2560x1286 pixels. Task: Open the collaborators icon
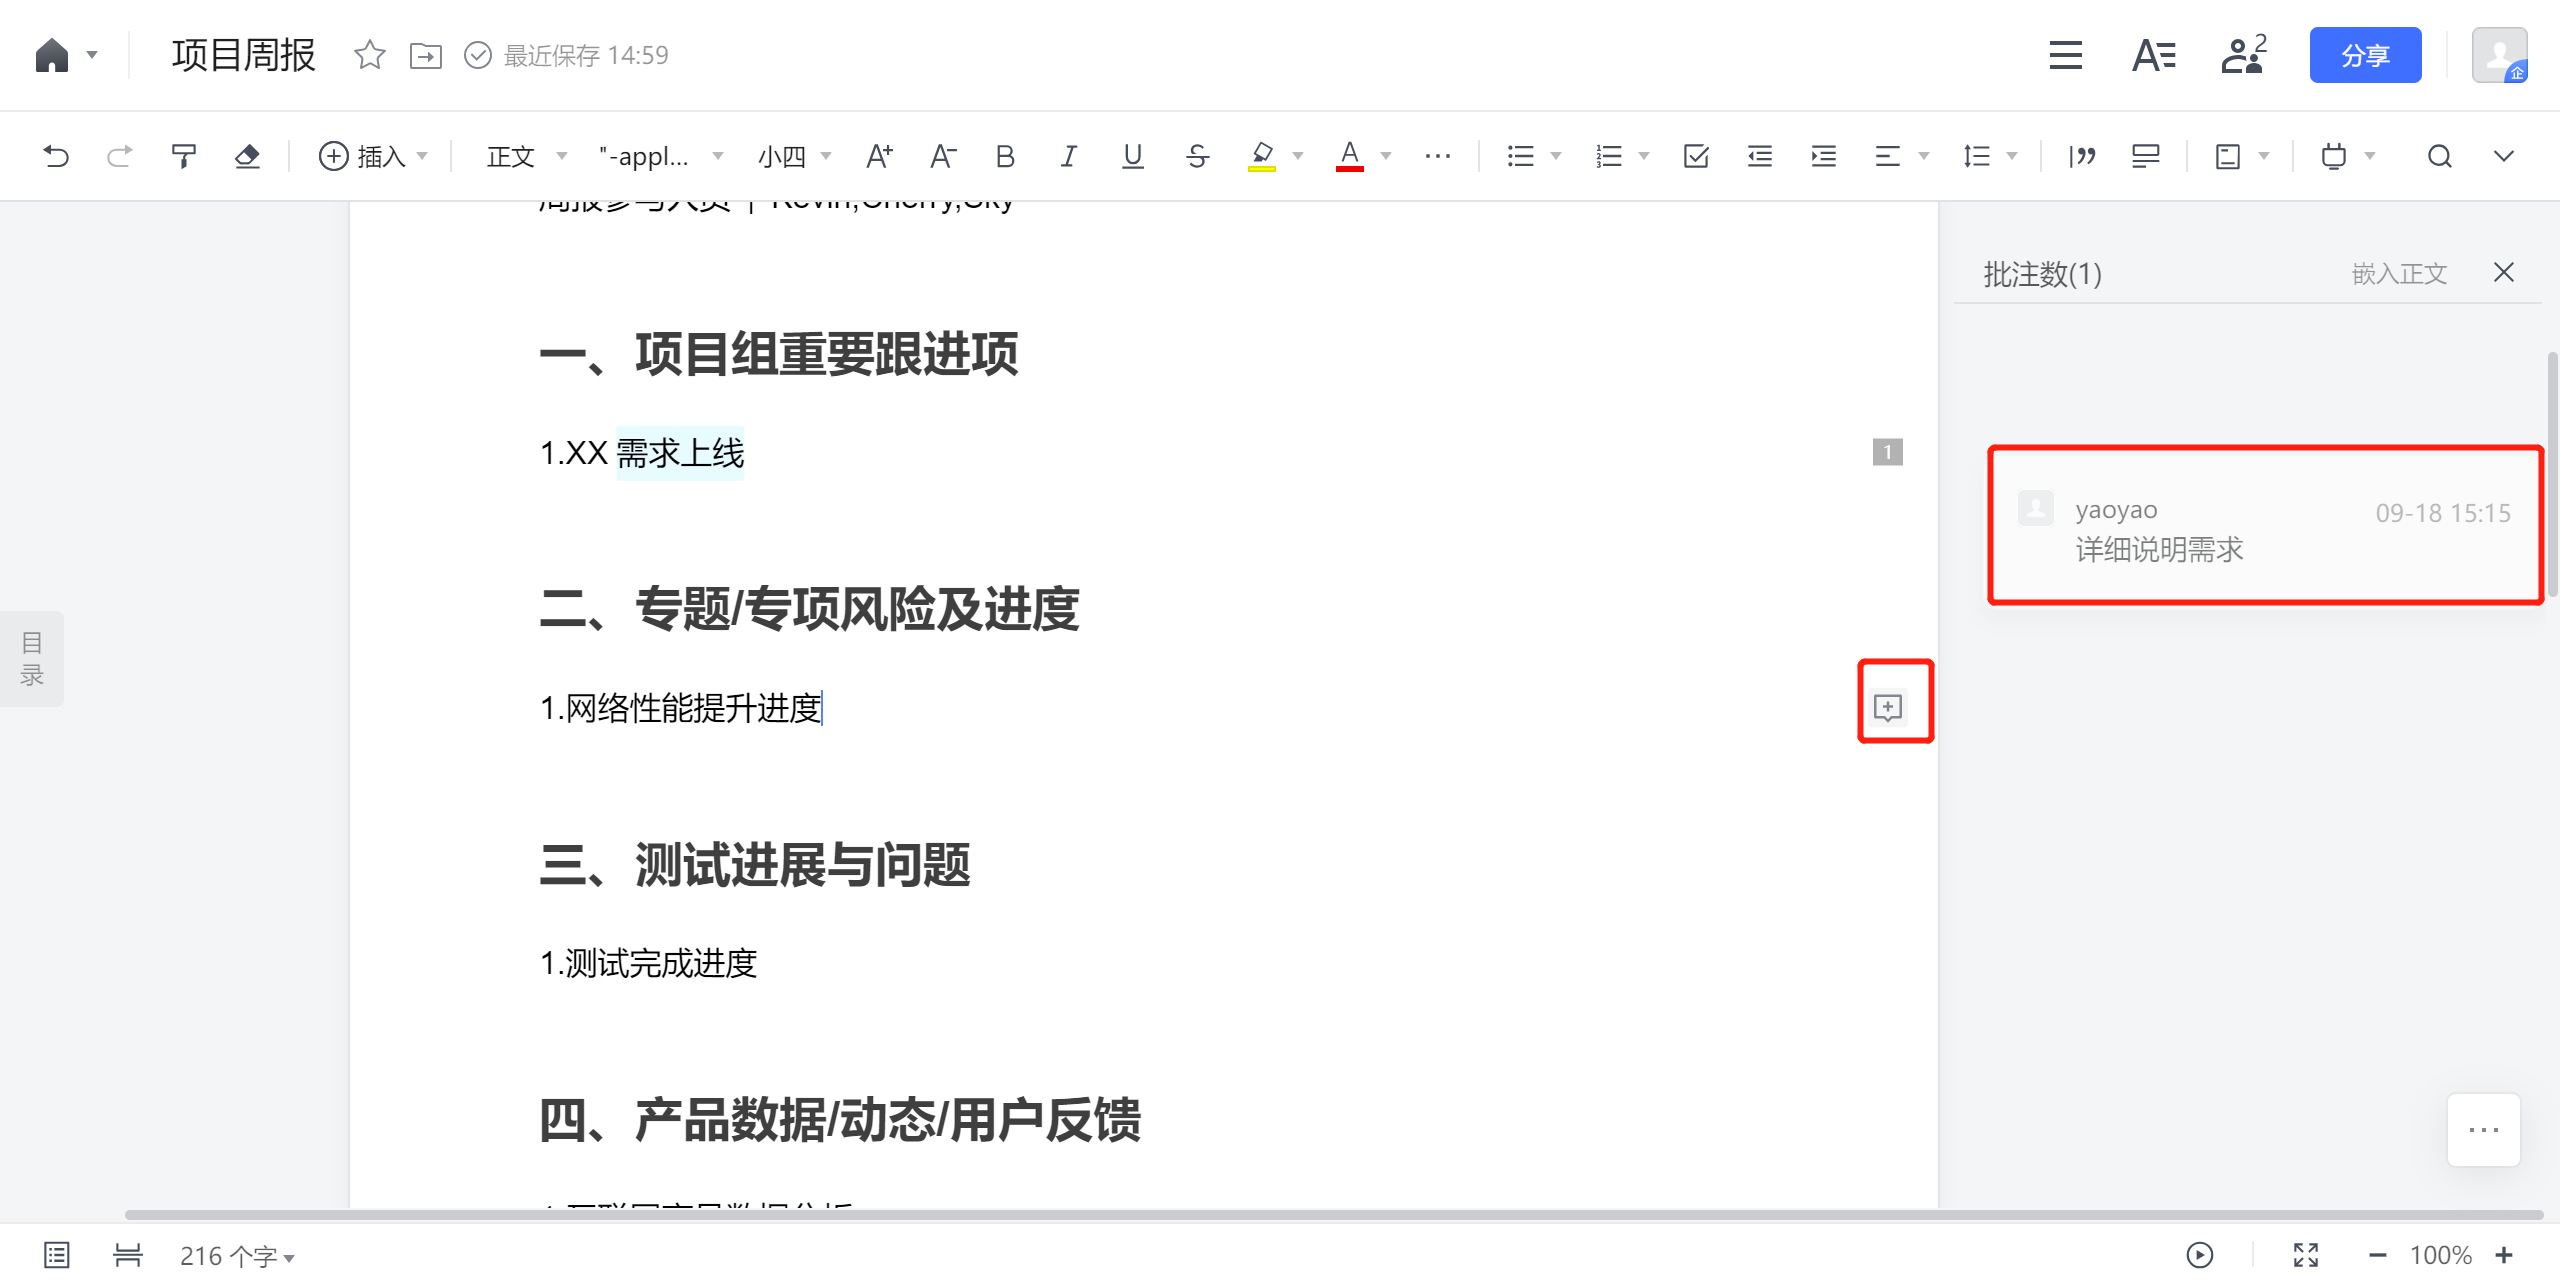point(2242,55)
